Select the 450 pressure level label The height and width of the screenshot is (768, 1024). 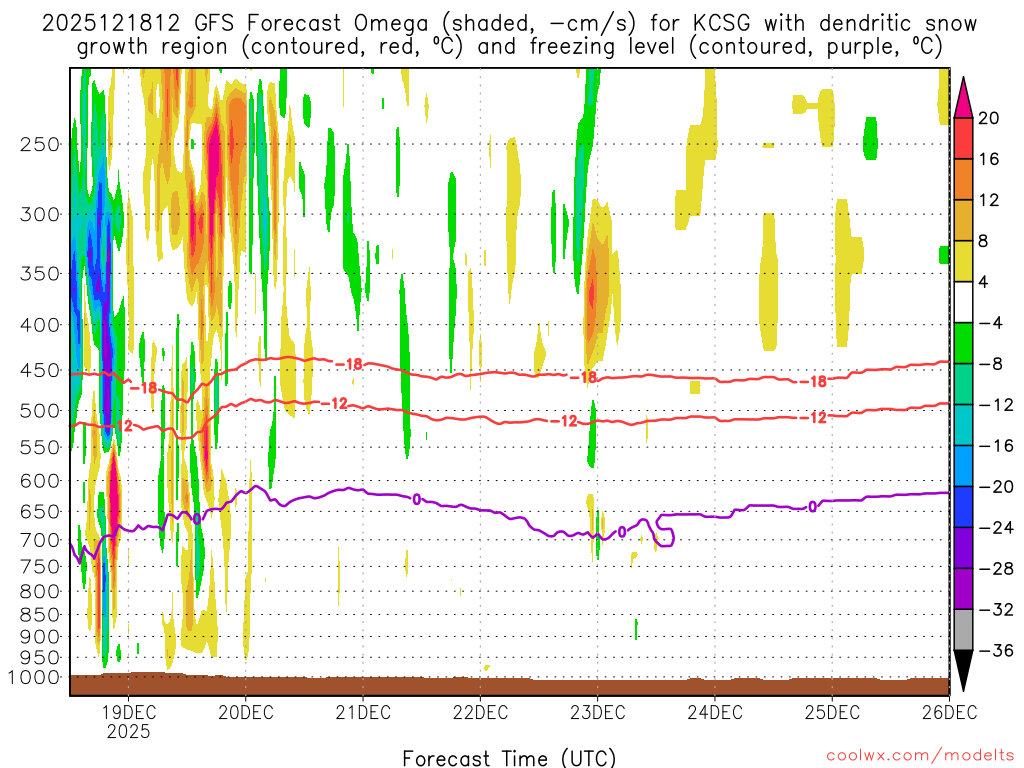pyautogui.click(x=40, y=370)
